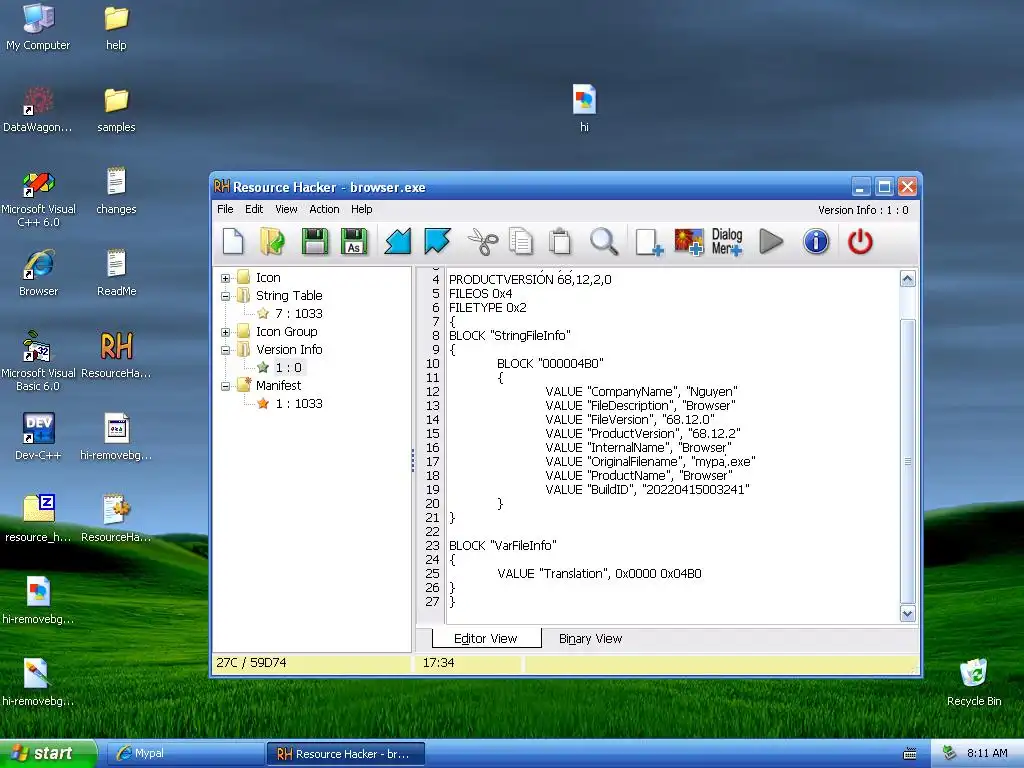This screenshot has width=1024, height=768.
Task: Open the Edit menu
Action: [254, 209]
